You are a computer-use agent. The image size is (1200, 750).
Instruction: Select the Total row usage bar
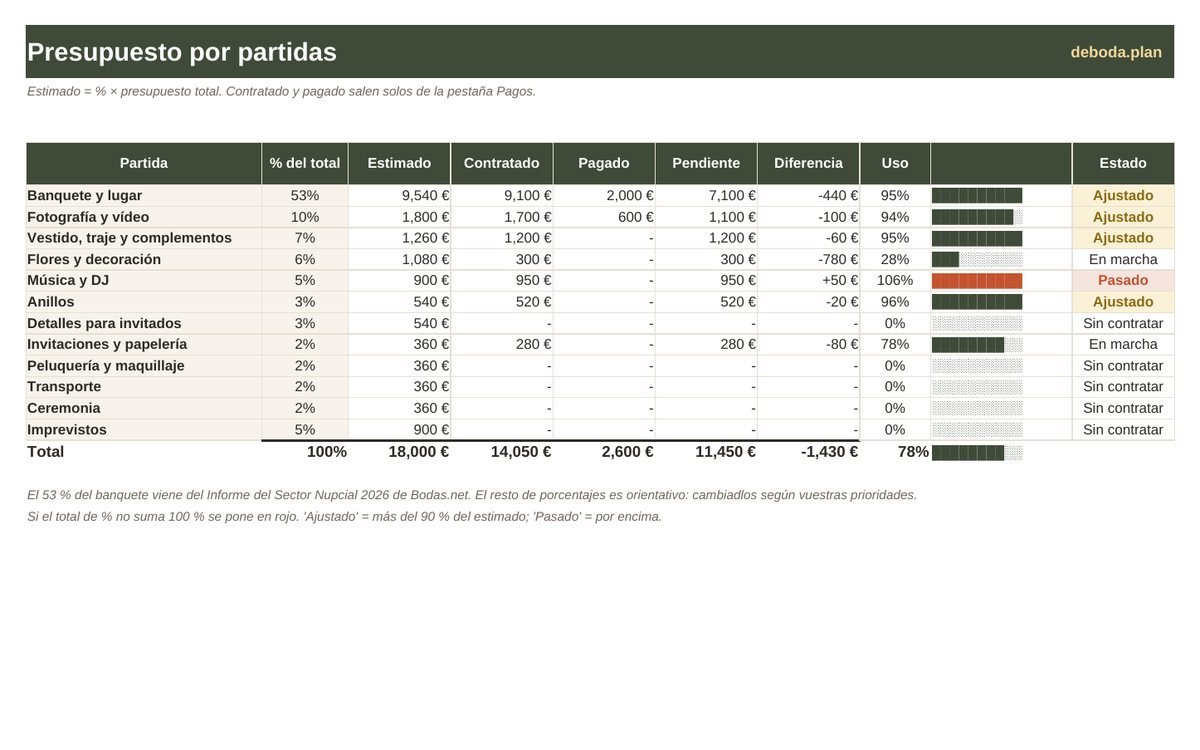(977, 452)
